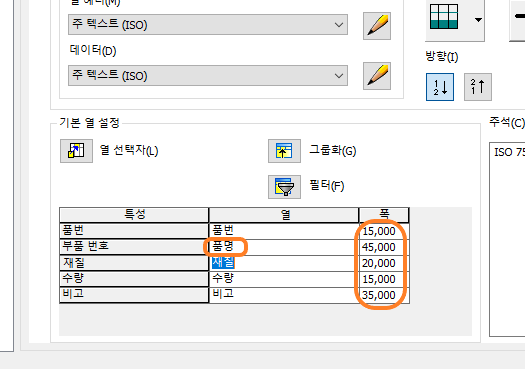Open the table heading placement dropdown arrow
The height and width of the screenshot is (369, 525).
pyautogui.click(x=478, y=20)
